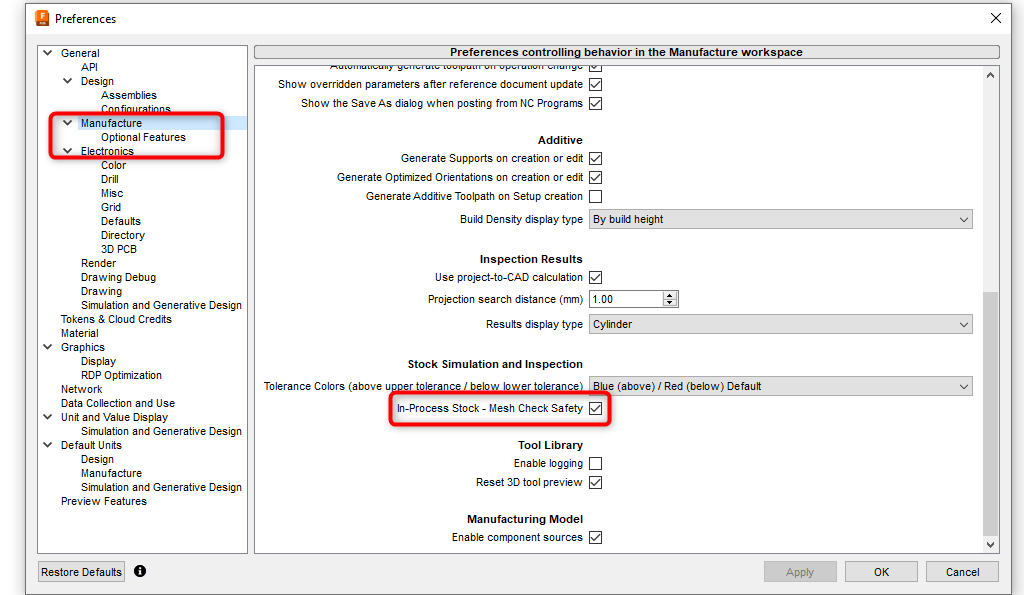1024x595 pixels.
Task: Open the Build Density display type dropdown
Action: pyautogui.click(x=780, y=219)
